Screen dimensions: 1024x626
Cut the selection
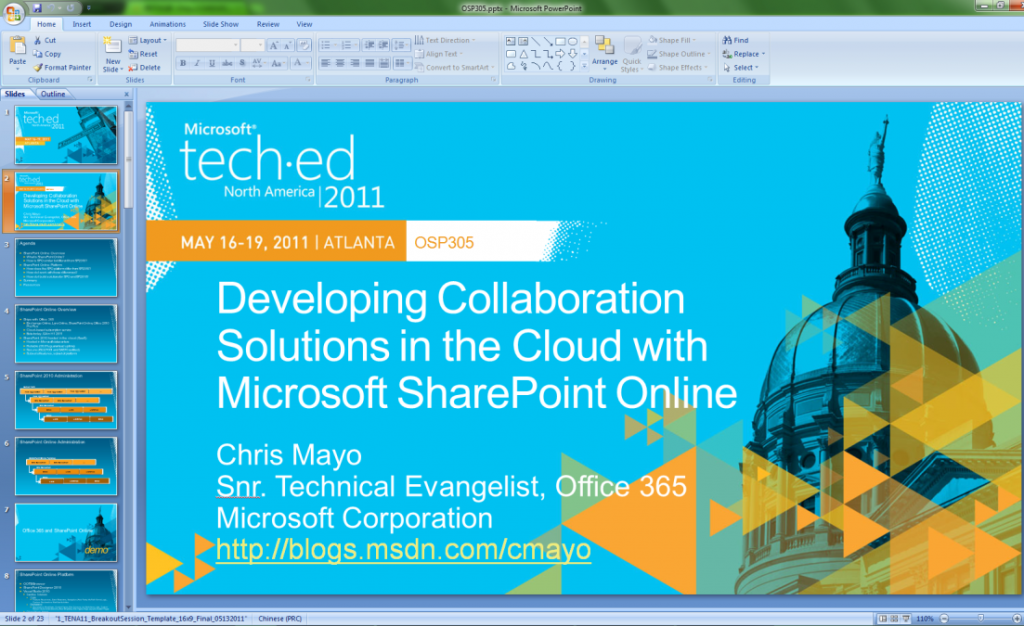coord(45,40)
